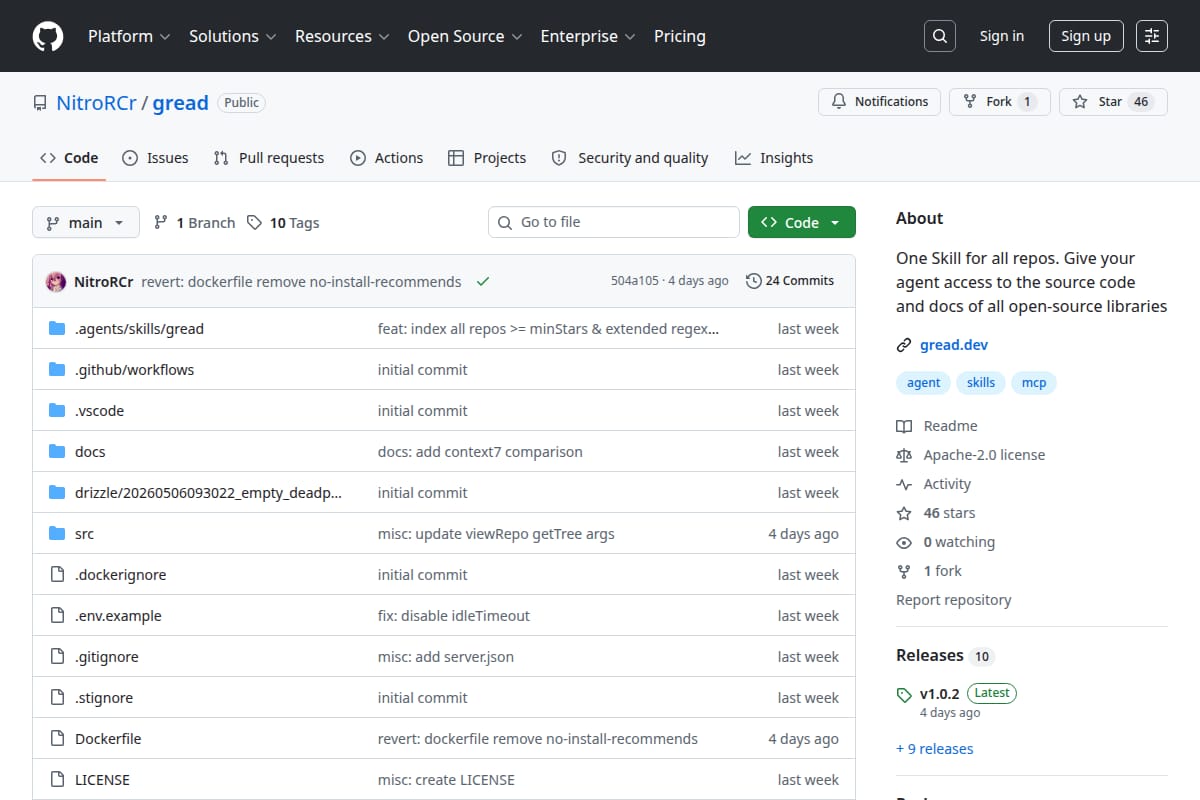Click the src folder icon
1200x800 pixels.
coord(57,534)
